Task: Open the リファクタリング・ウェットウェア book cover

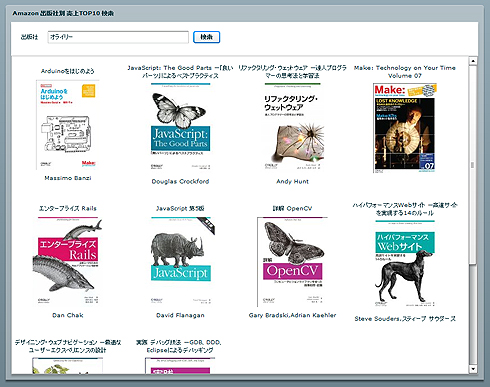Action: pyautogui.click(x=293, y=126)
